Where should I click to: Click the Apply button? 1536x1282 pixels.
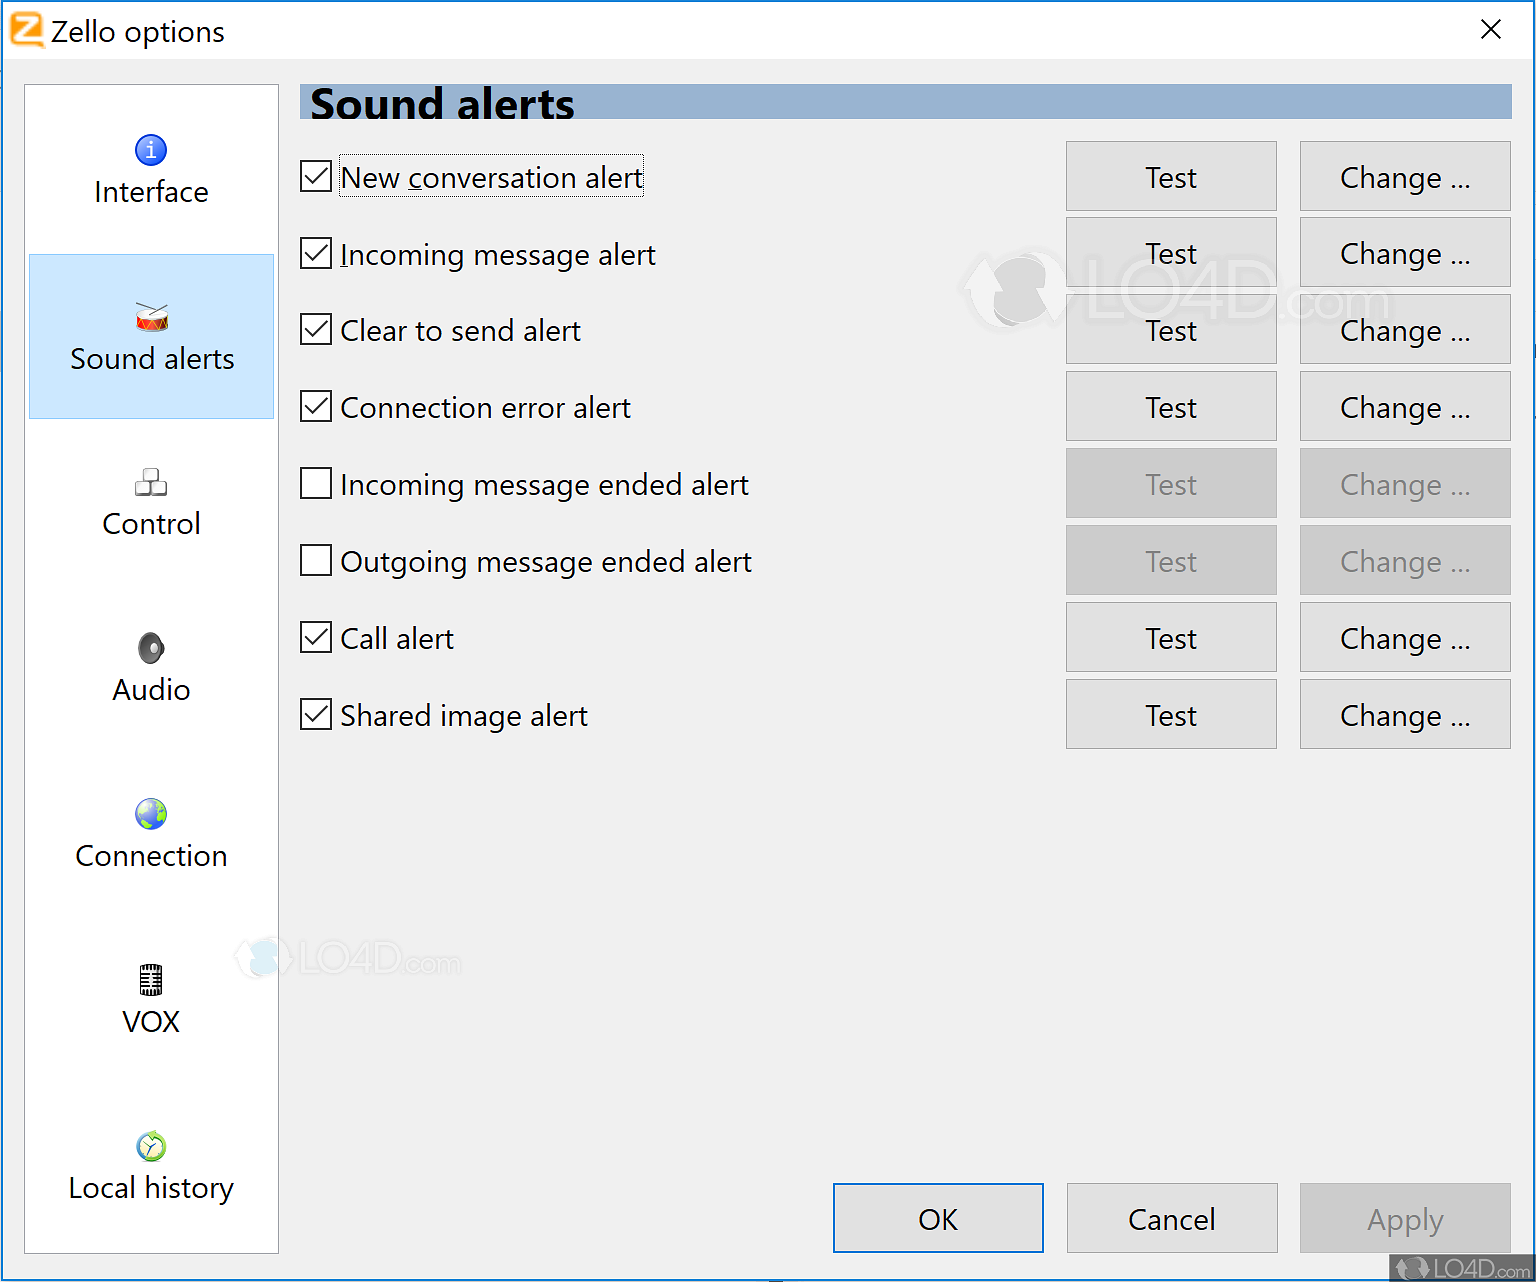1404,1218
